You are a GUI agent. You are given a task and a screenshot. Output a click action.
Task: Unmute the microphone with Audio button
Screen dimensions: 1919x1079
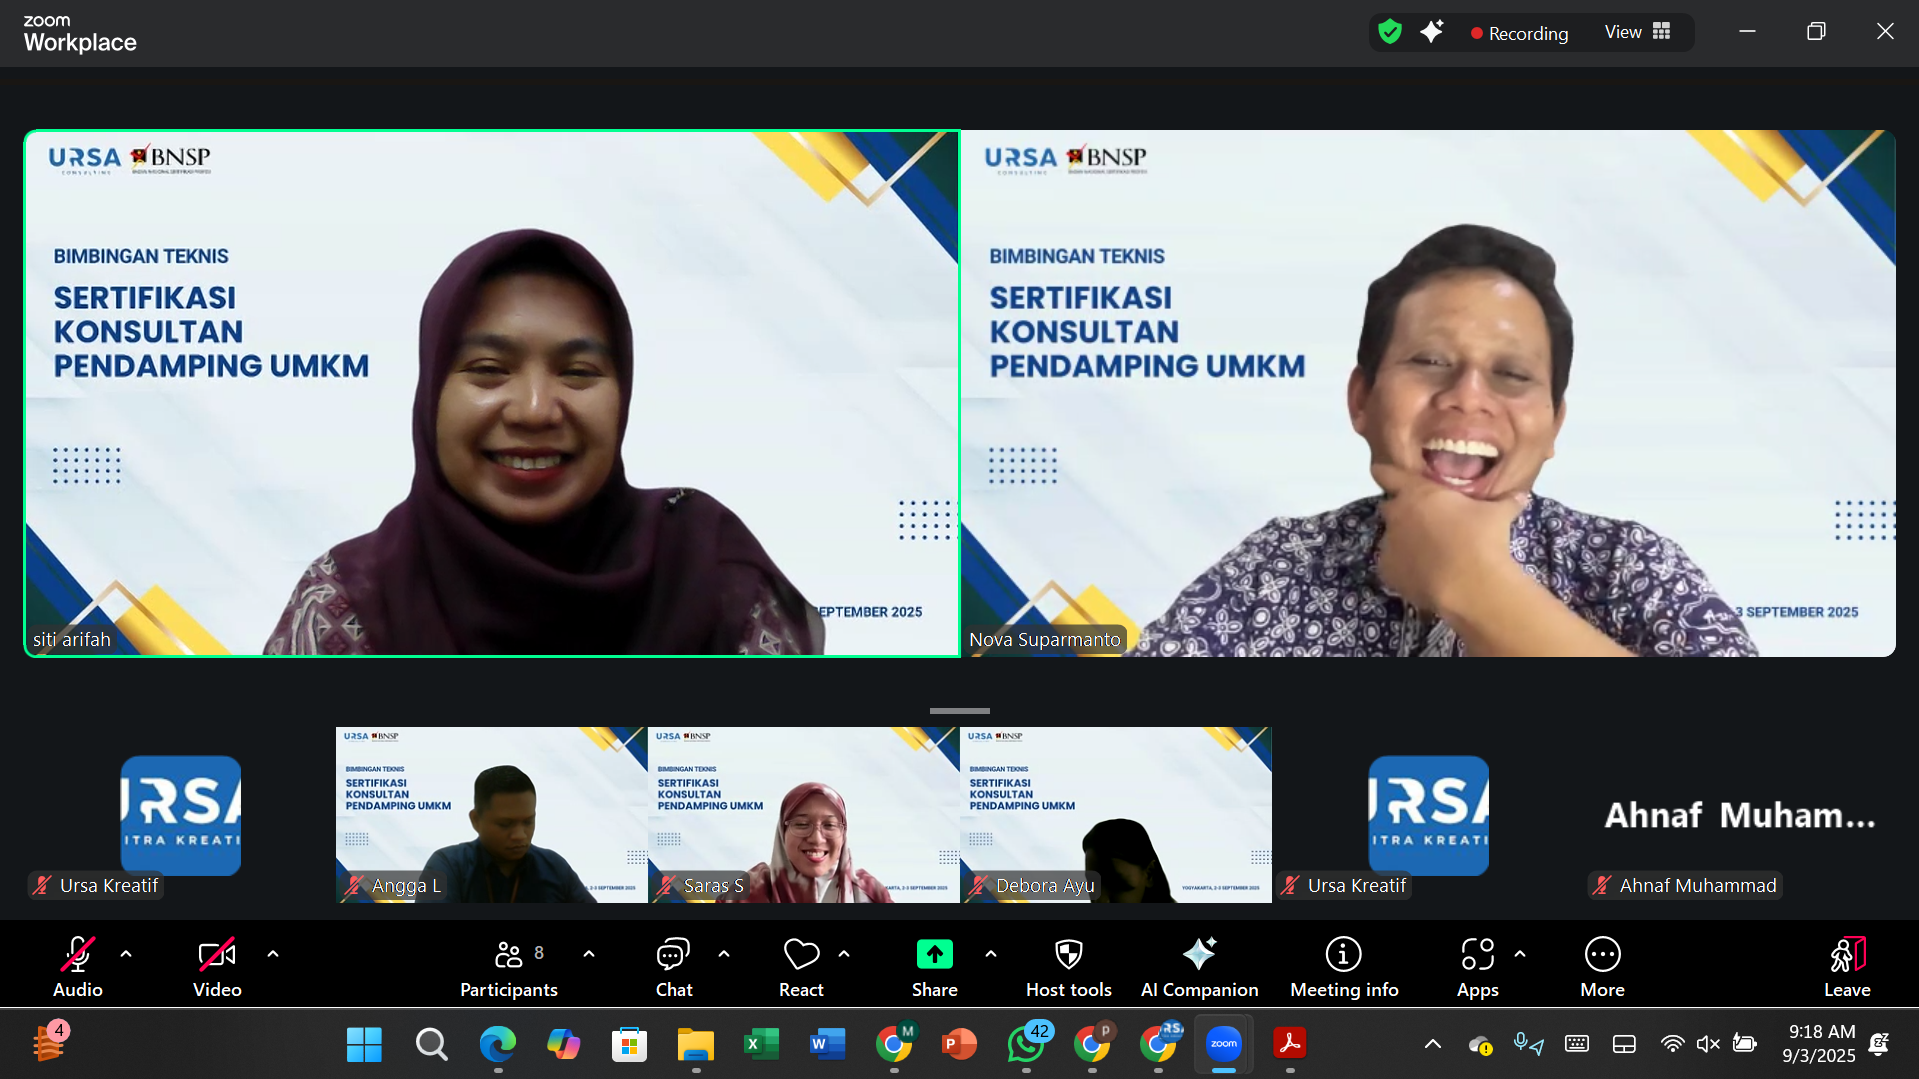(78, 966)
